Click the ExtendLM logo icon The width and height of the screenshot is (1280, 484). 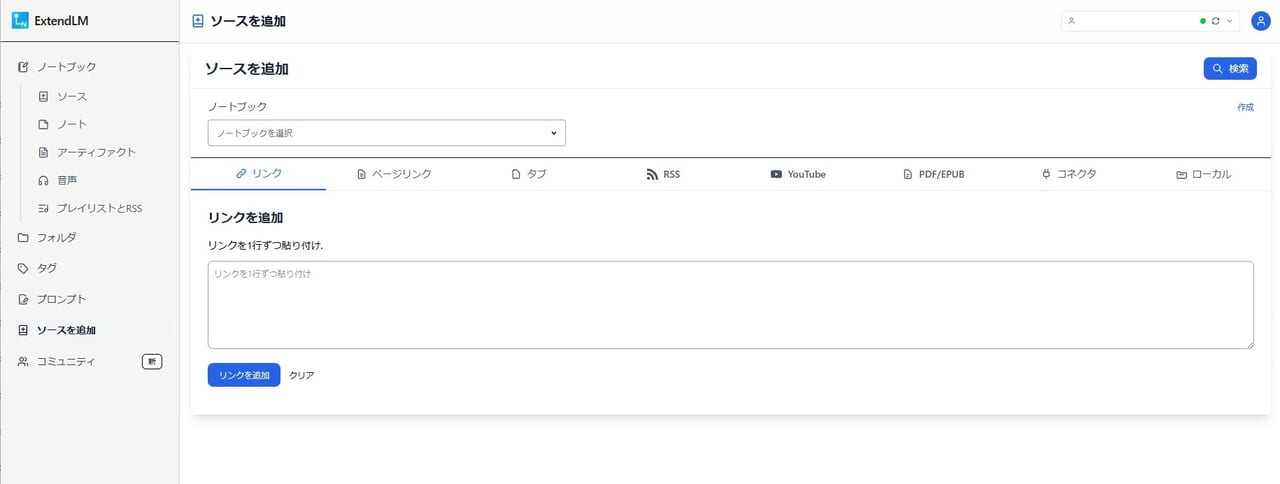(x=20, y=20)
